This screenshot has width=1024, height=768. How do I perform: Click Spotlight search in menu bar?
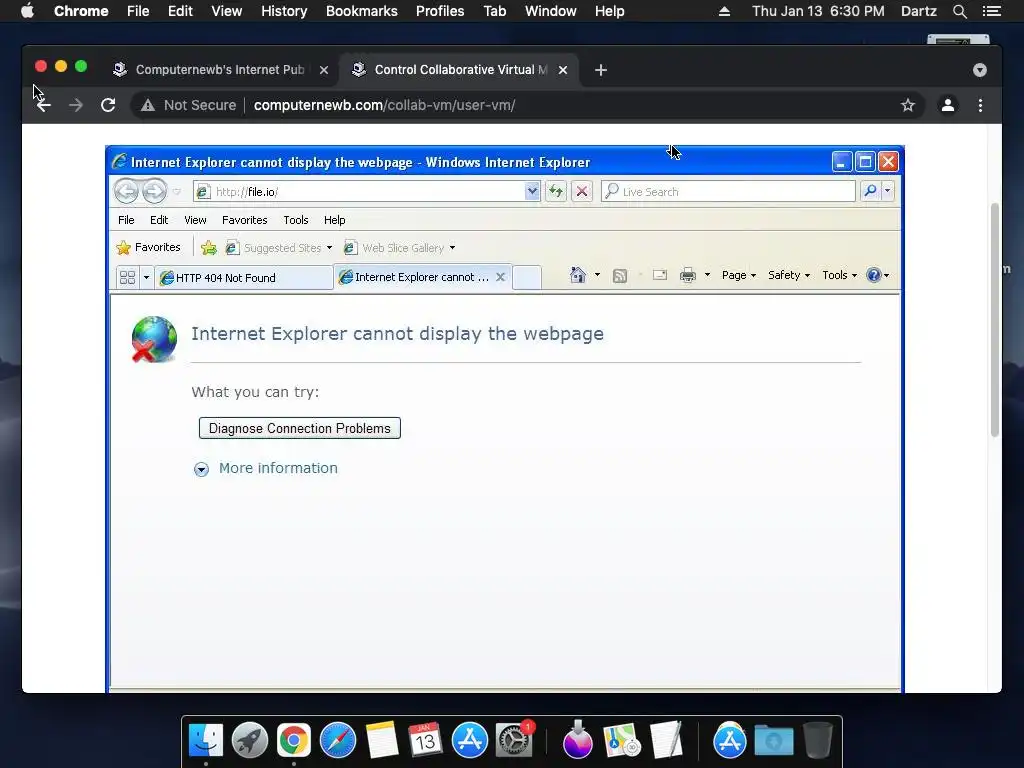tap(959, 11)
